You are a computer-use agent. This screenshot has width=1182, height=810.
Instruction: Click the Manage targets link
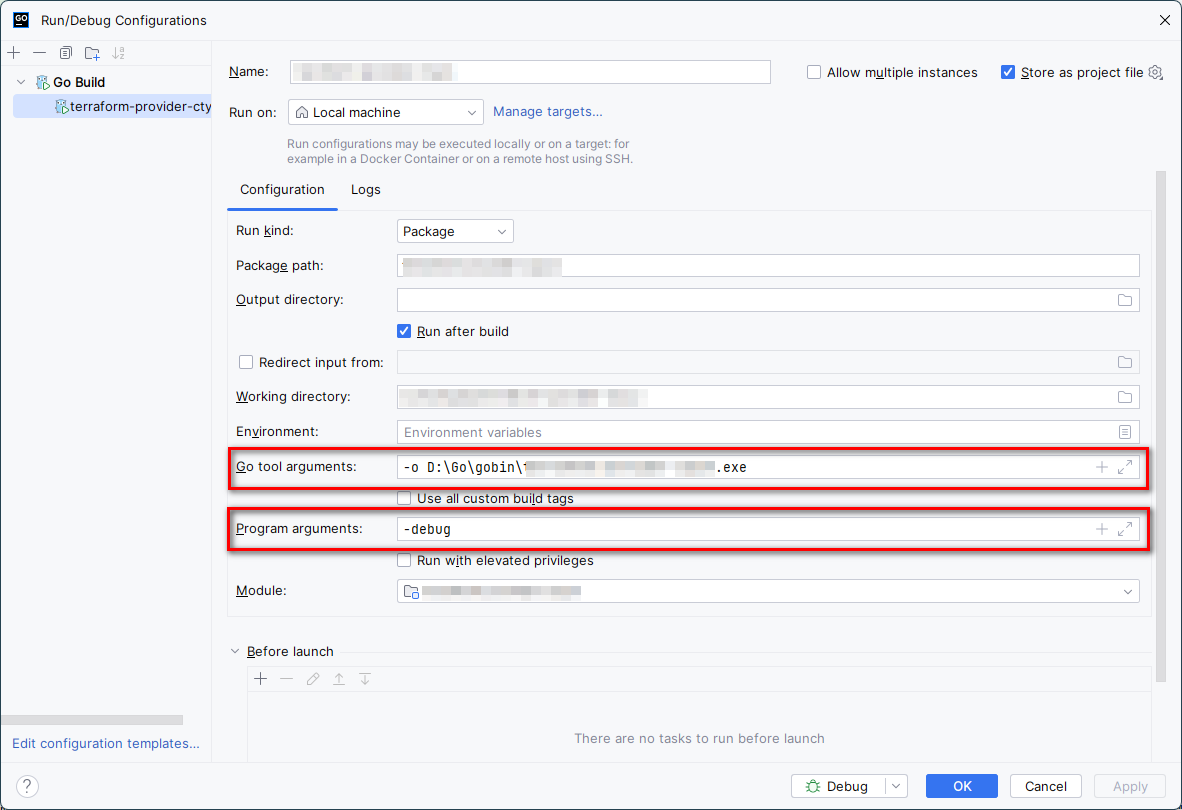click(547, 112)
